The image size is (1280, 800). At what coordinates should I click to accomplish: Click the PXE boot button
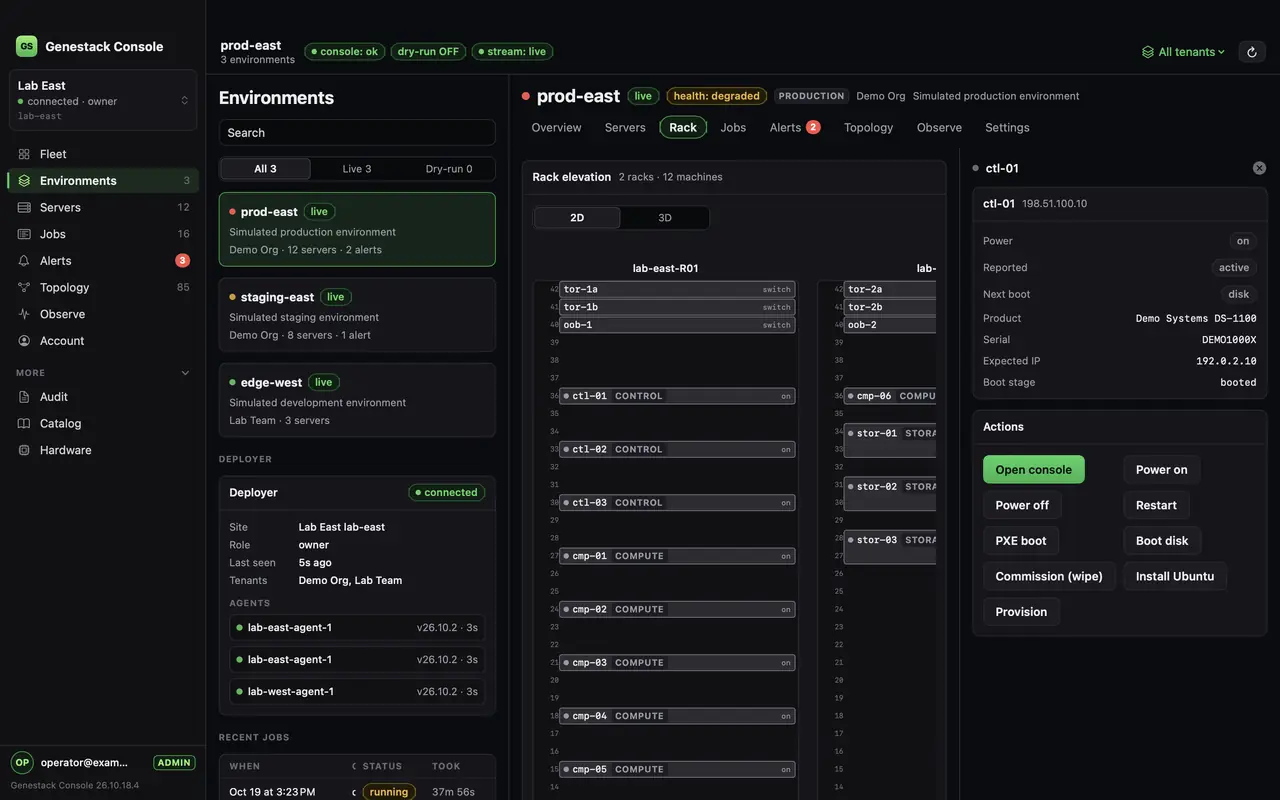click(1021, 541)
